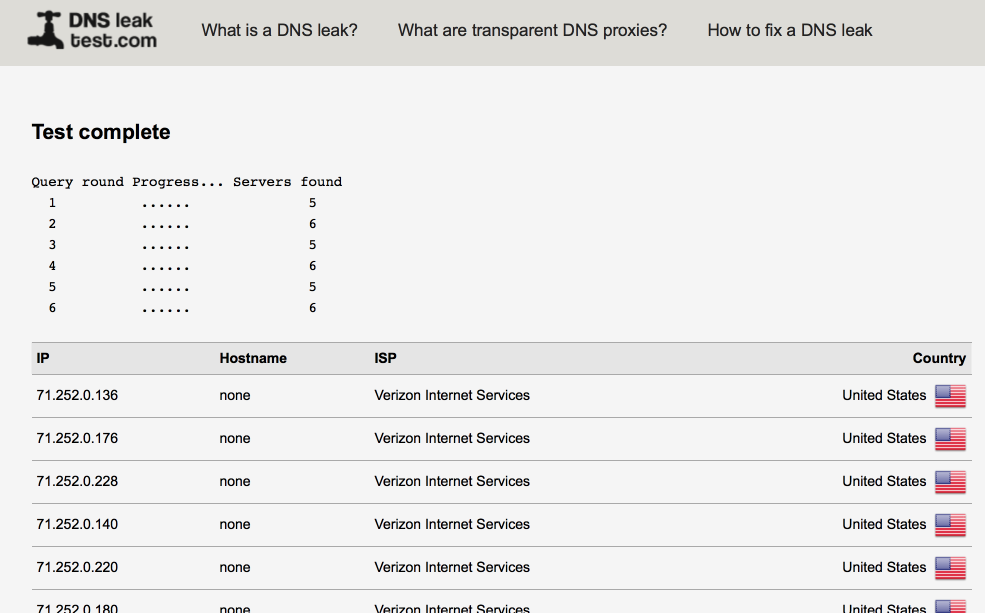Viewport: 985px width, 613px height.
Task: Click the US flag in the 71.252.0.220 row
Action: 950,568
